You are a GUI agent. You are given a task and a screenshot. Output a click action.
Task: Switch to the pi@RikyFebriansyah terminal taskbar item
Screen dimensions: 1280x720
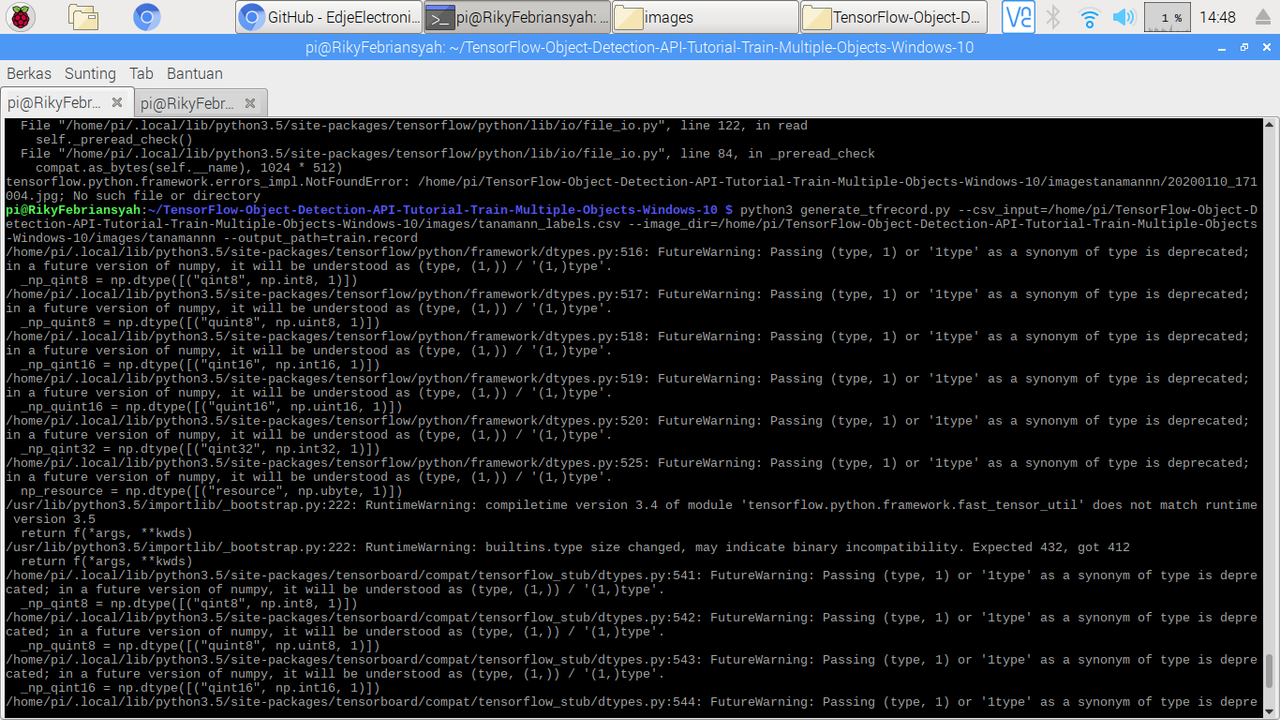pos(517,17)
